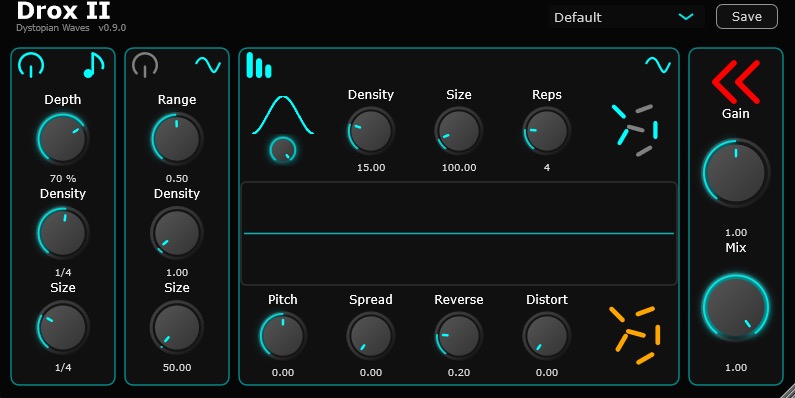
Task: Click the 0.50 range value
Action: pos(177,178)
